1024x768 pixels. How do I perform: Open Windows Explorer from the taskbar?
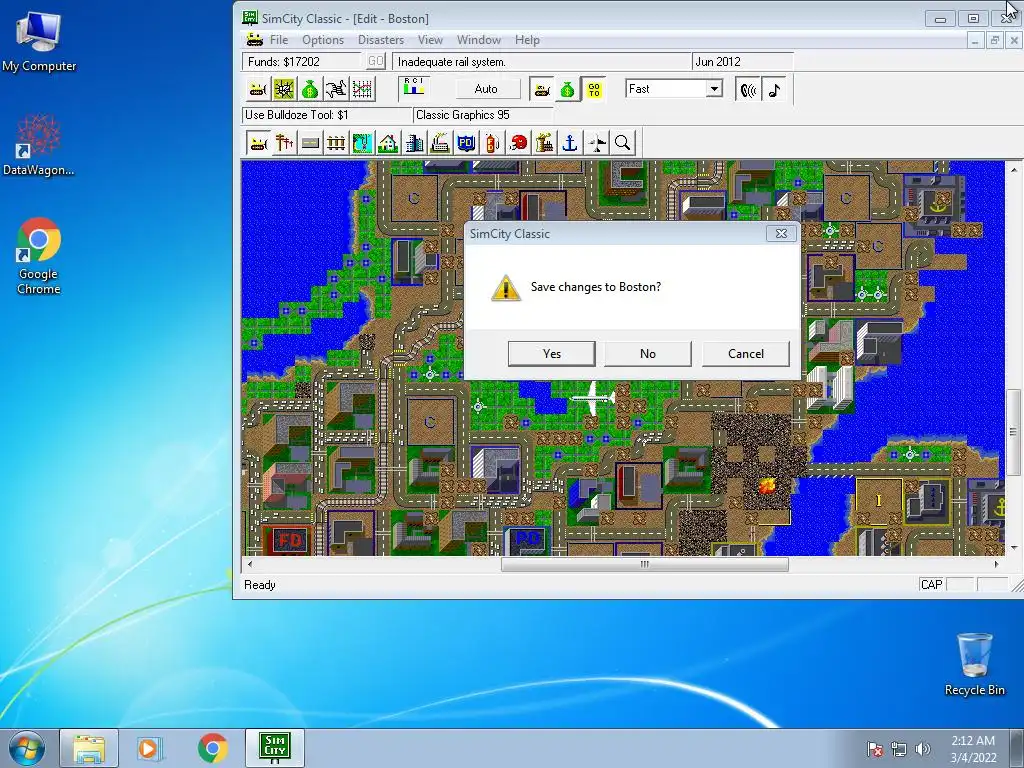pos(89,748)
